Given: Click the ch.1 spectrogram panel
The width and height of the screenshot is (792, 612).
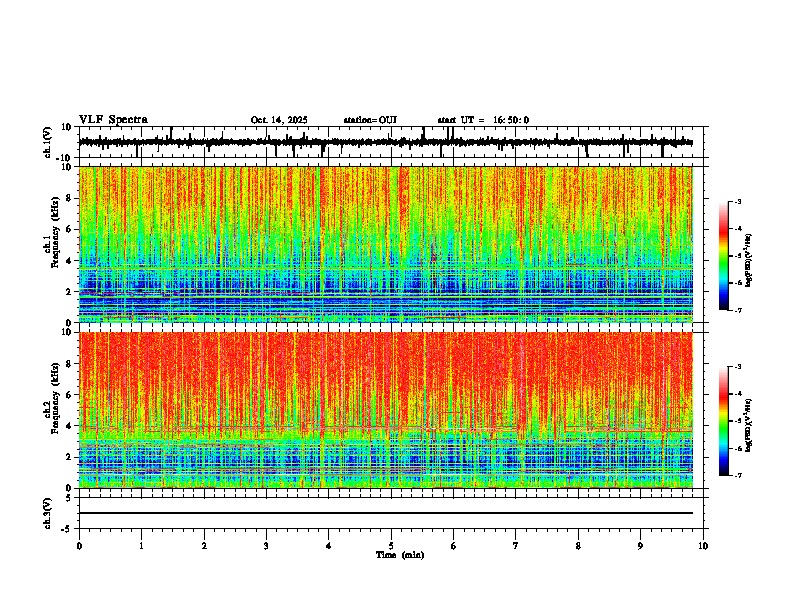Looking at the screenshot, I should pos(386,244).
